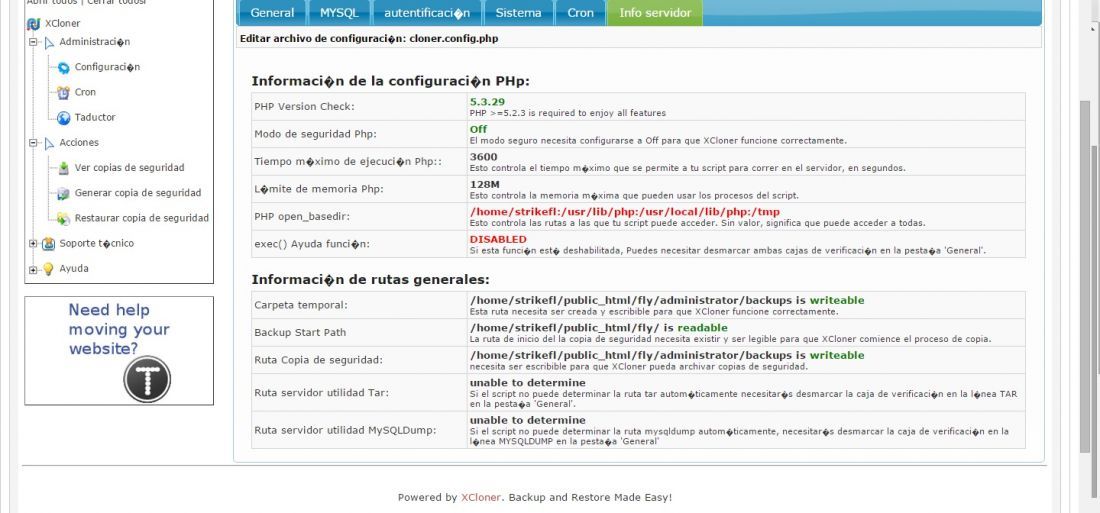Click the Administración folder icon
1100x513 pixels.
[x=49, y=43]
